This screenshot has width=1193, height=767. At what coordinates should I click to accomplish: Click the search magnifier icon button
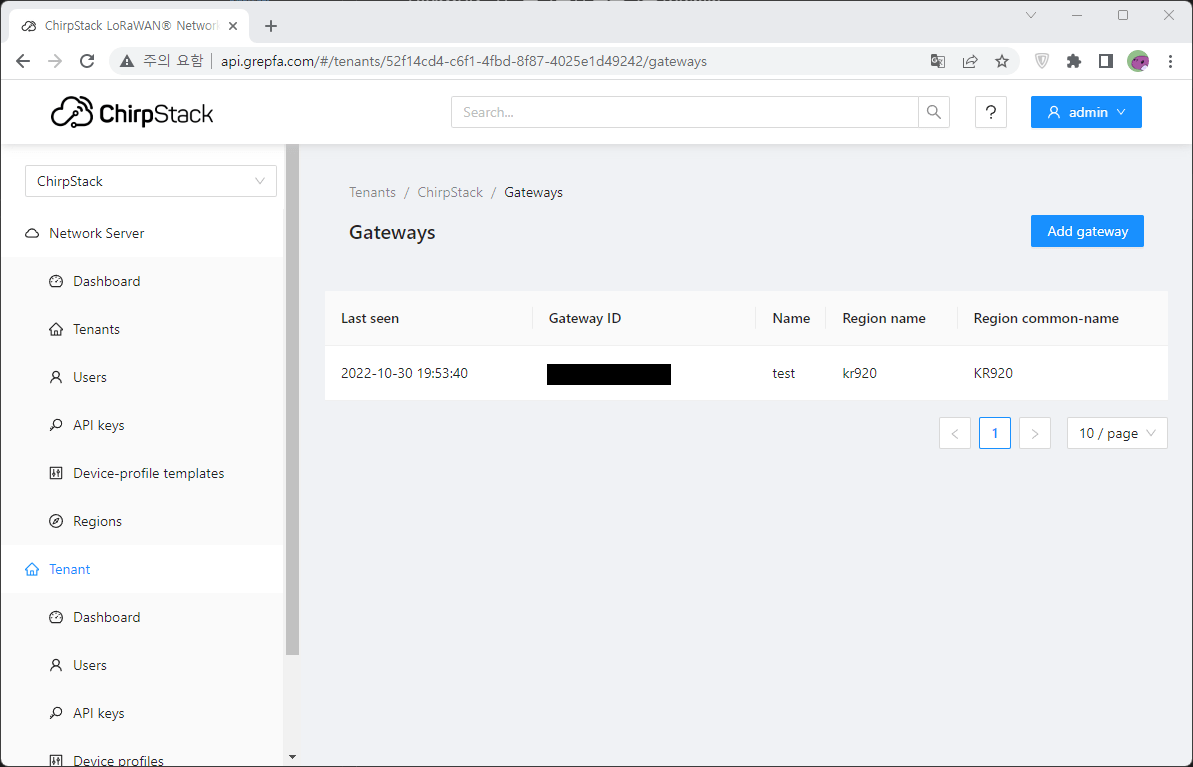click(933, 112)
